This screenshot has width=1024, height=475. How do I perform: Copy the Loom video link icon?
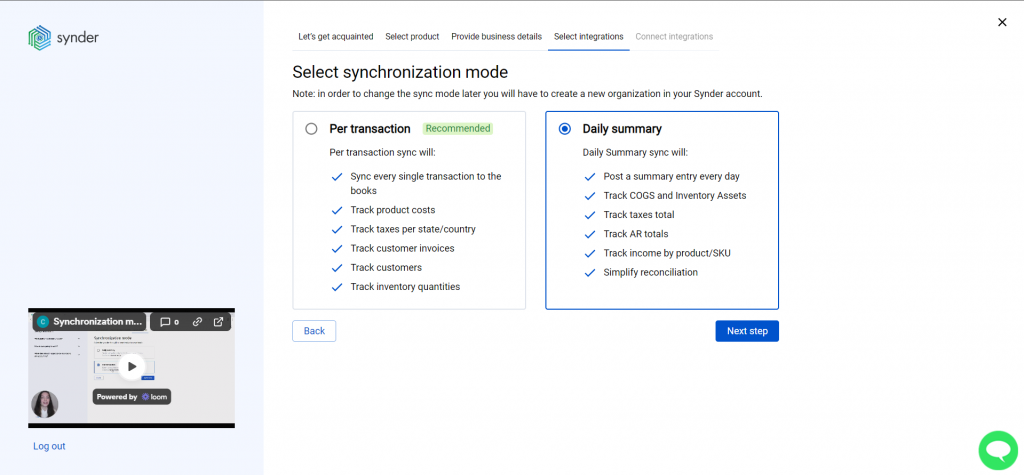(197, 321)
